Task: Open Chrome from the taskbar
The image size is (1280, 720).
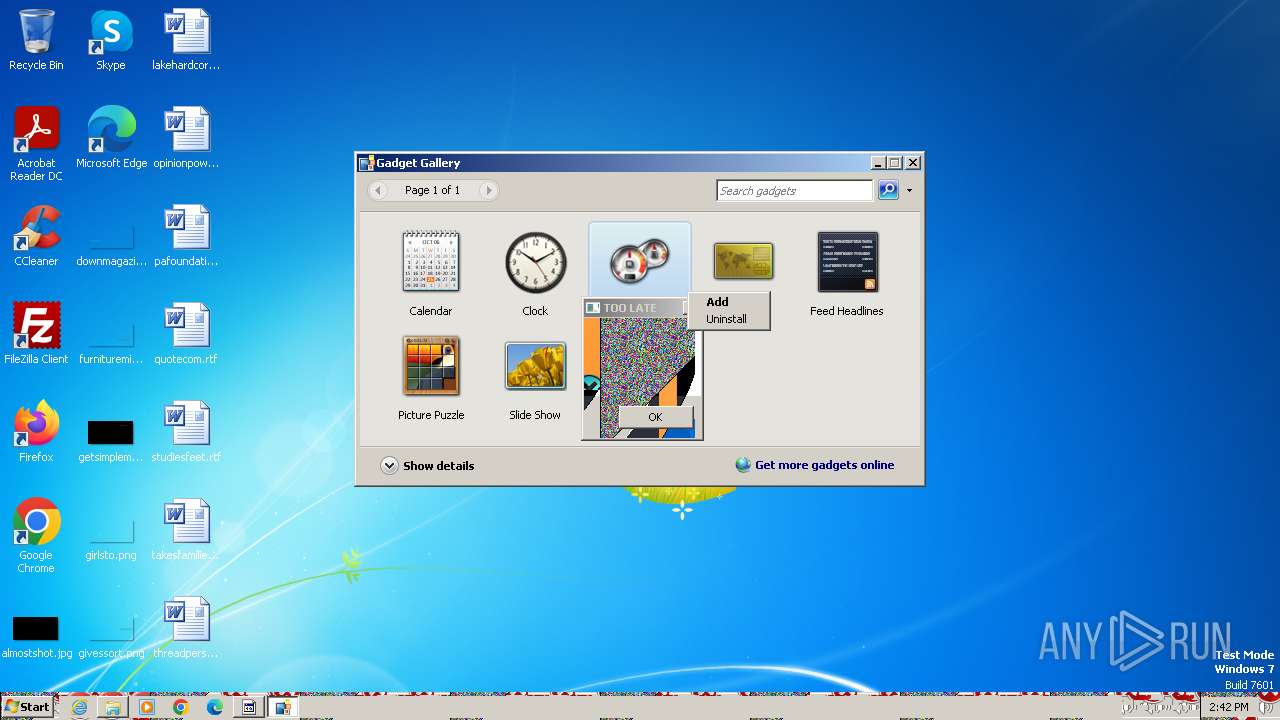Action: [180, 707]
